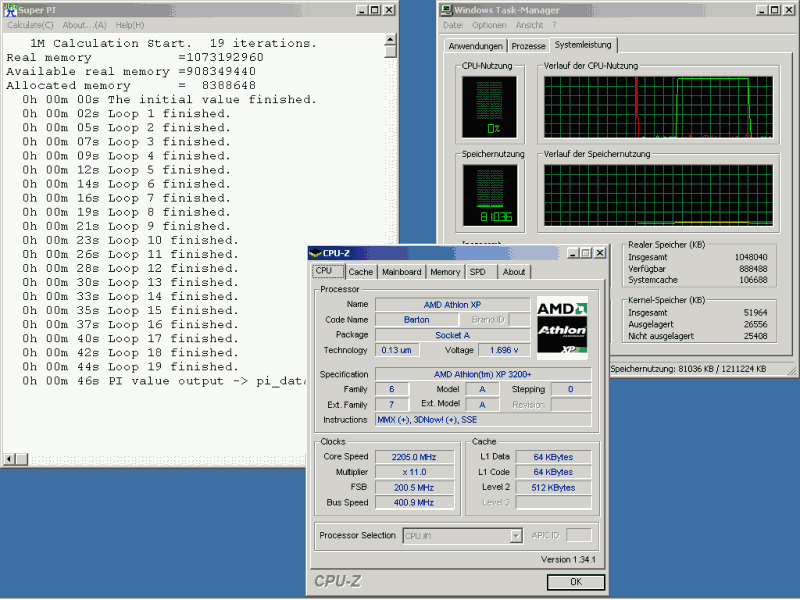The width and height of the screenshot is (800, 600).
Task: Click the 'Real memory =1073192960' line
Action: 135,57
